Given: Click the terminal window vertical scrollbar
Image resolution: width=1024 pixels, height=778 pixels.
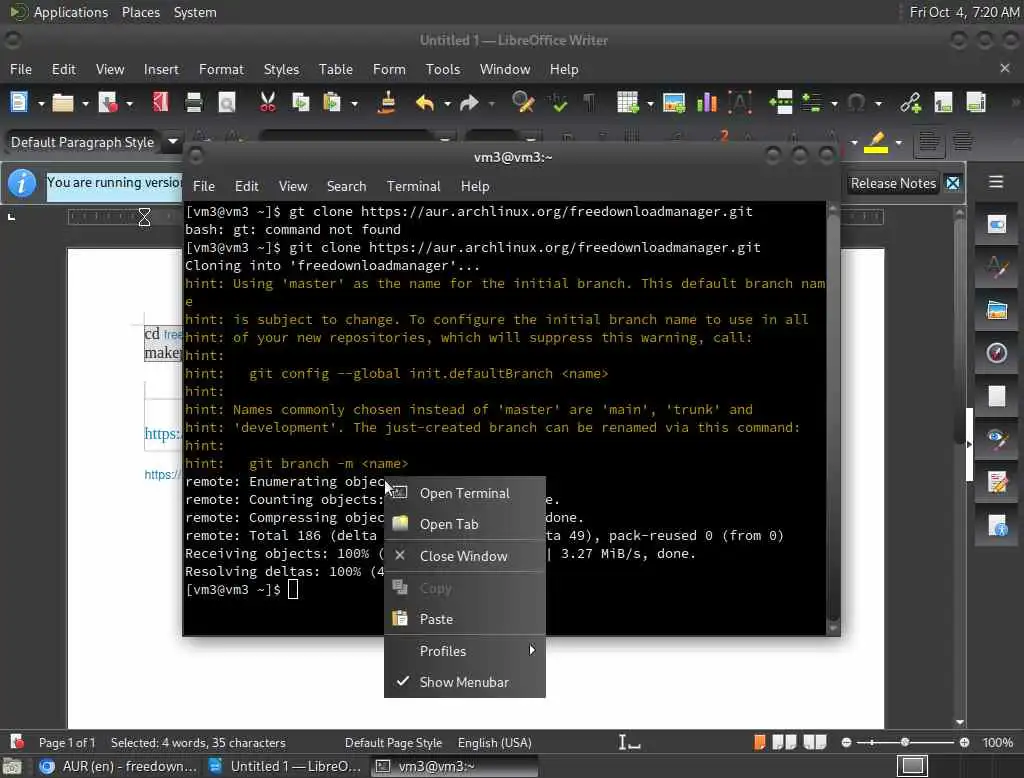Looking at the screenshot, I should point(833,418).
